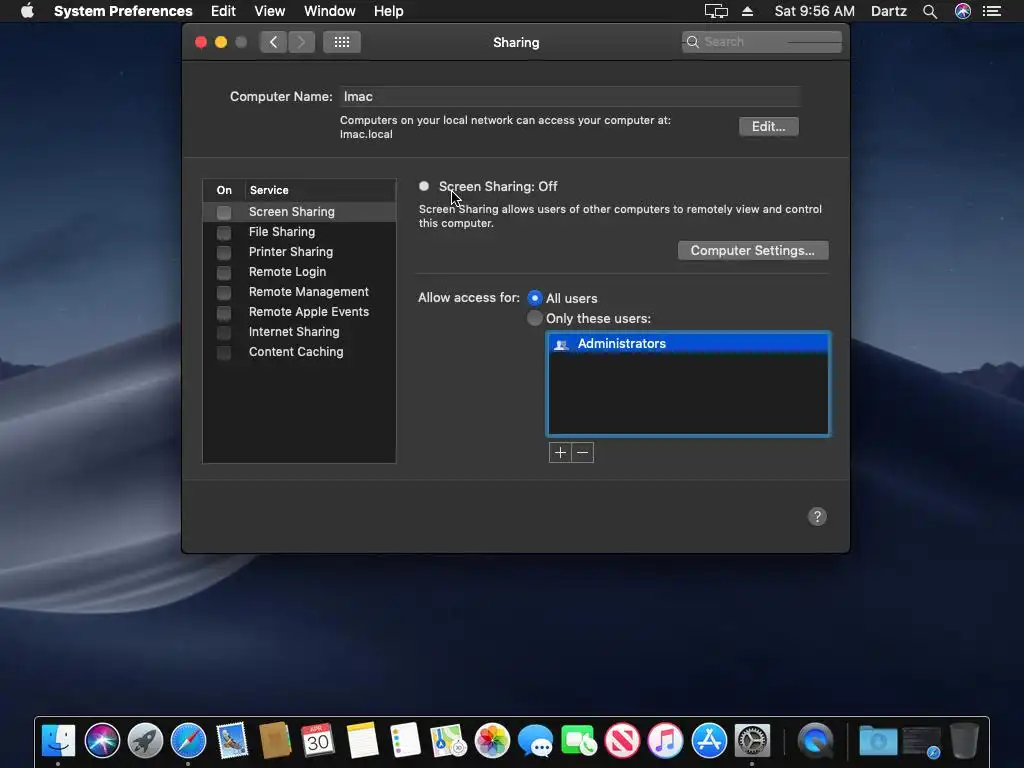Open the blue folder stack in dock

click(x=878, y=741)
